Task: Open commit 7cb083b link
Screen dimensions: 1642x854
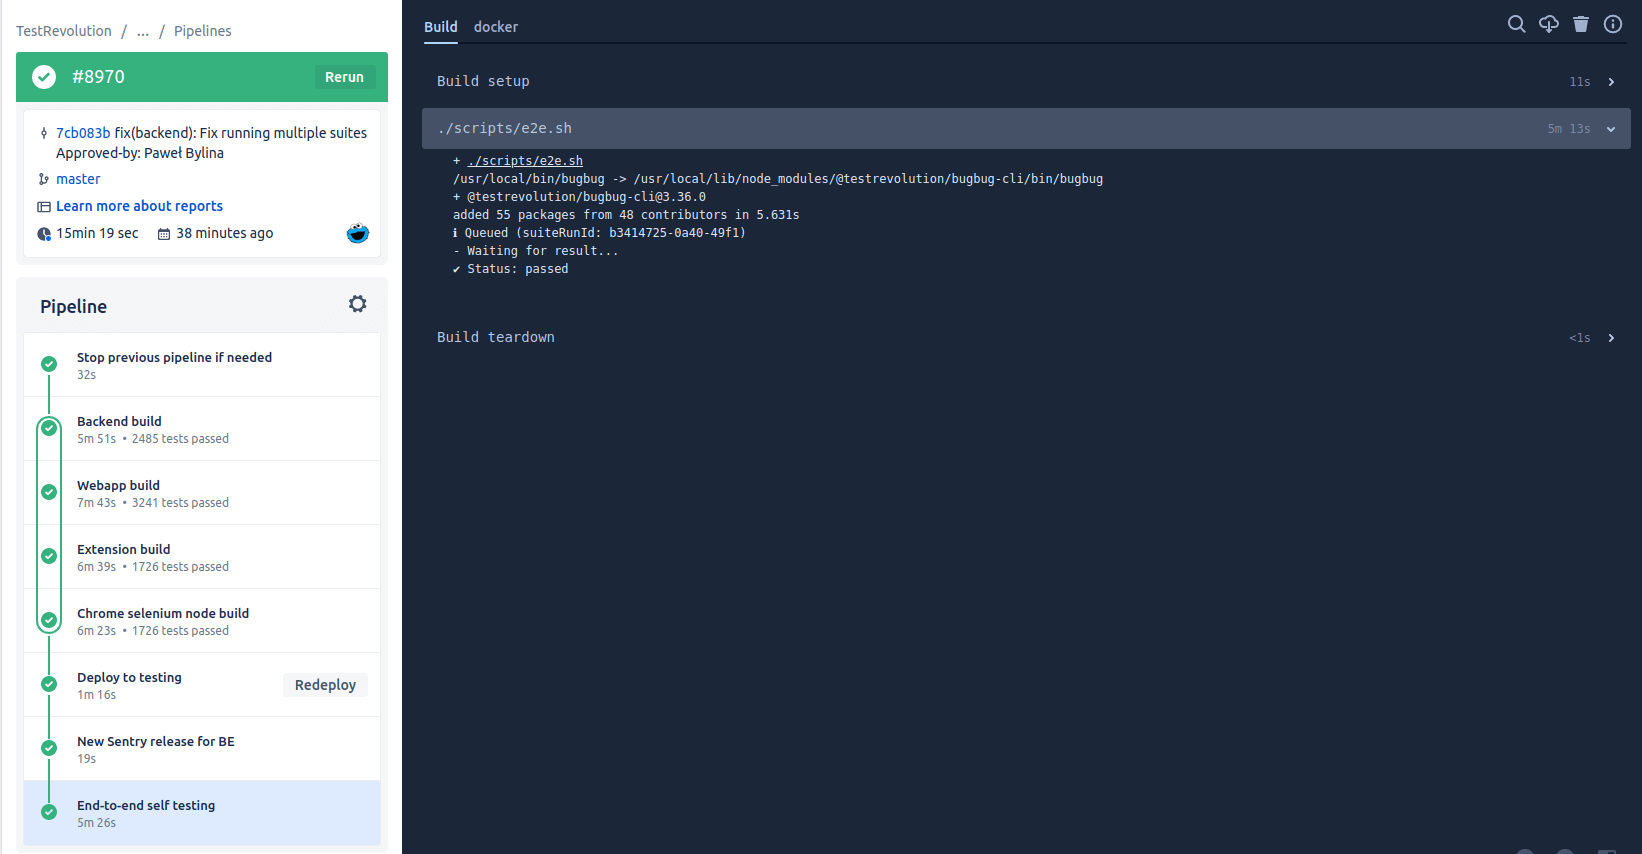Action: click(83, 133)
